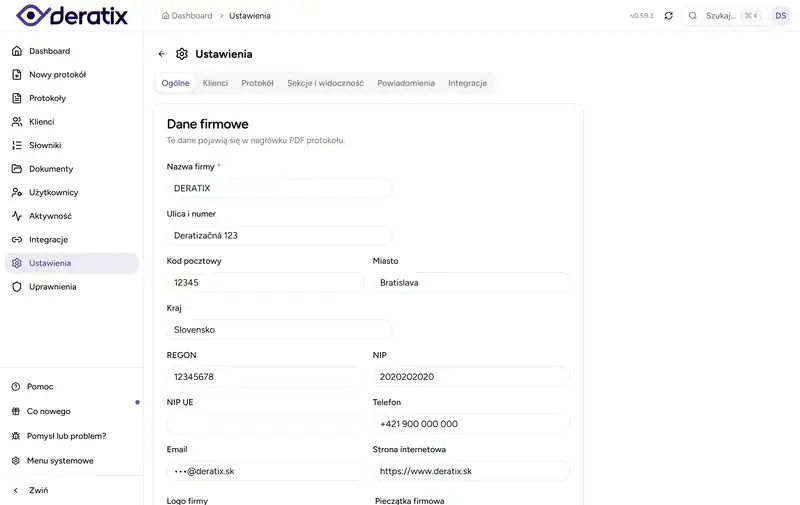The image size is (800, 505).
Task: Select the Ogólne tab
Action: point(176,83)
